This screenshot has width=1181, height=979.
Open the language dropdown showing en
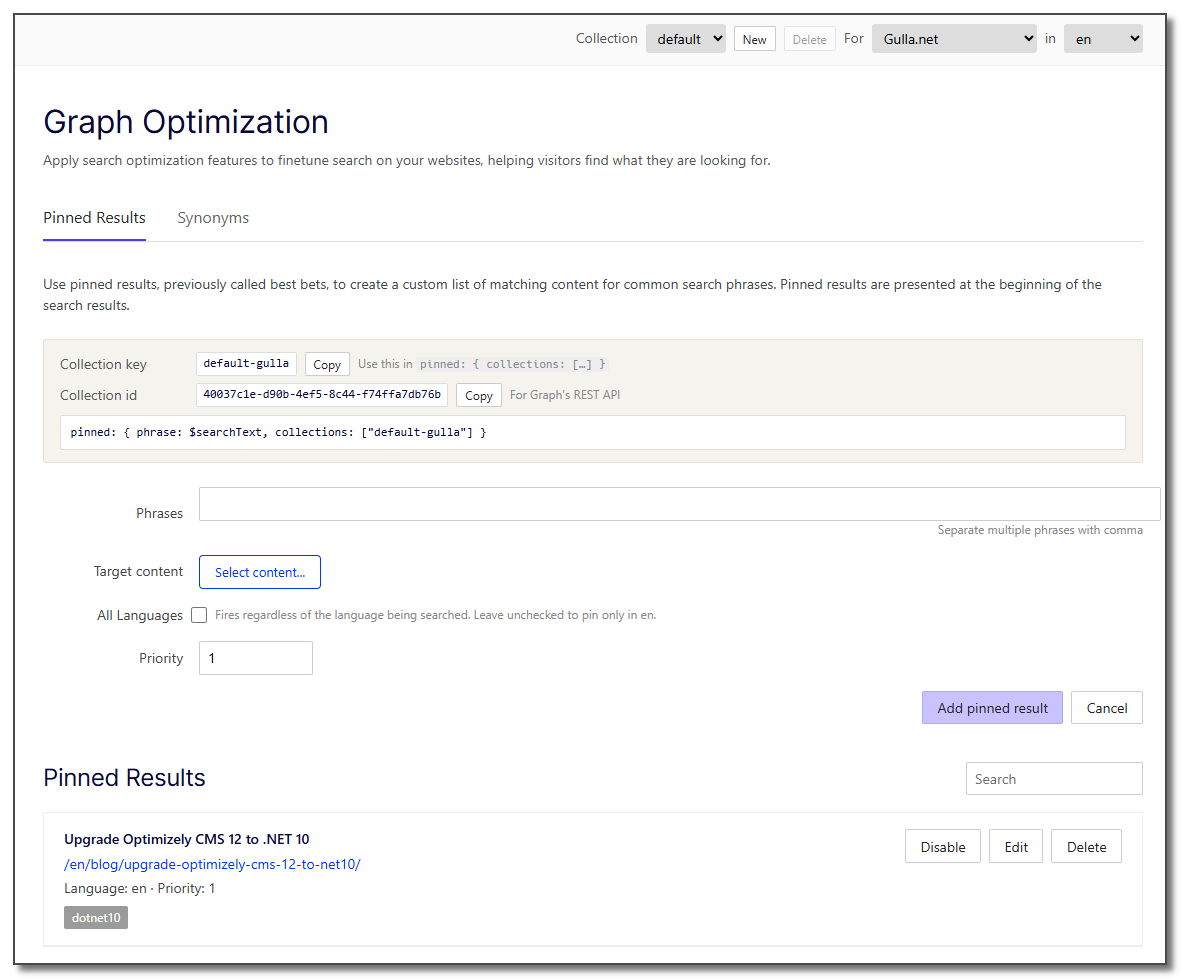coord(1103,39)
